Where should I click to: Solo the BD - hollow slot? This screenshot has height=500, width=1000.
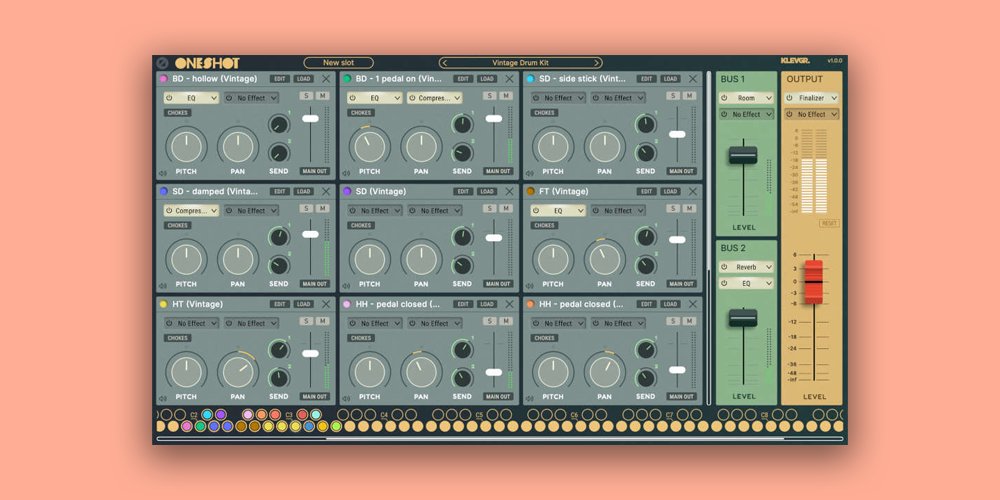coord(307,96)
